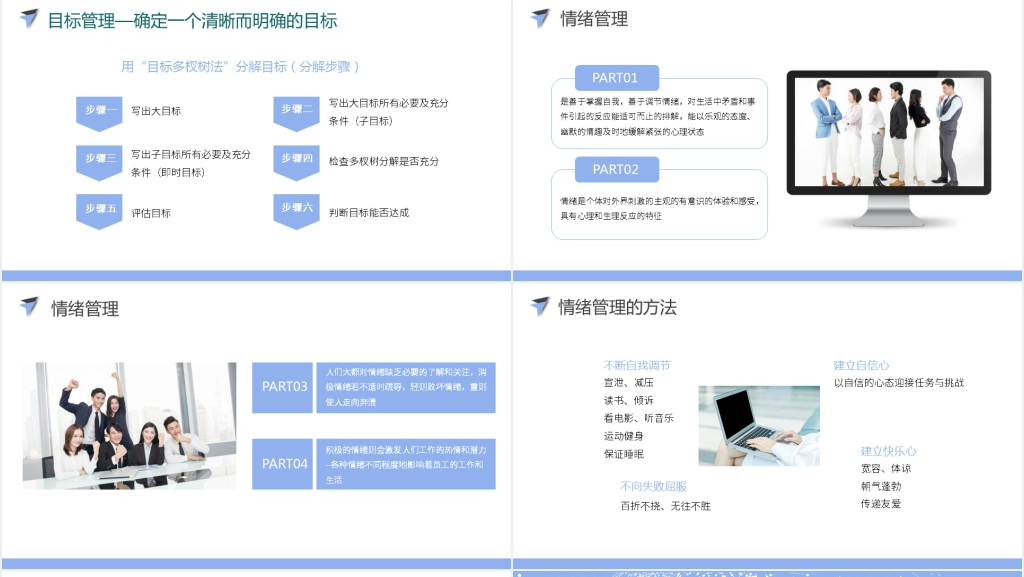Click the 建立自信心 heading

861,365
